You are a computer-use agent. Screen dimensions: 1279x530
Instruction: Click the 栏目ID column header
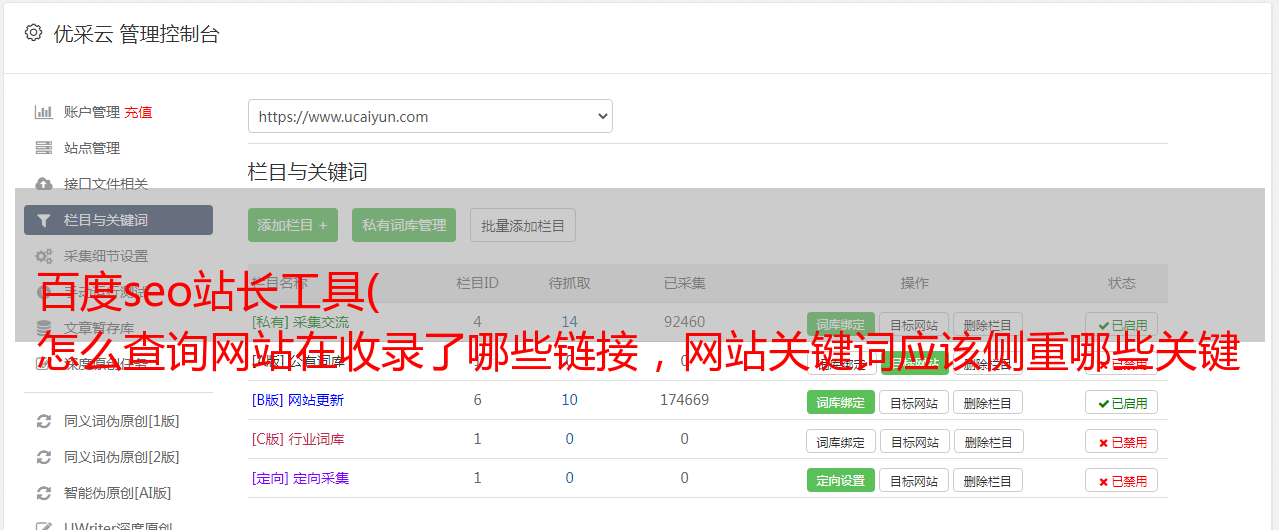(477, 283)
